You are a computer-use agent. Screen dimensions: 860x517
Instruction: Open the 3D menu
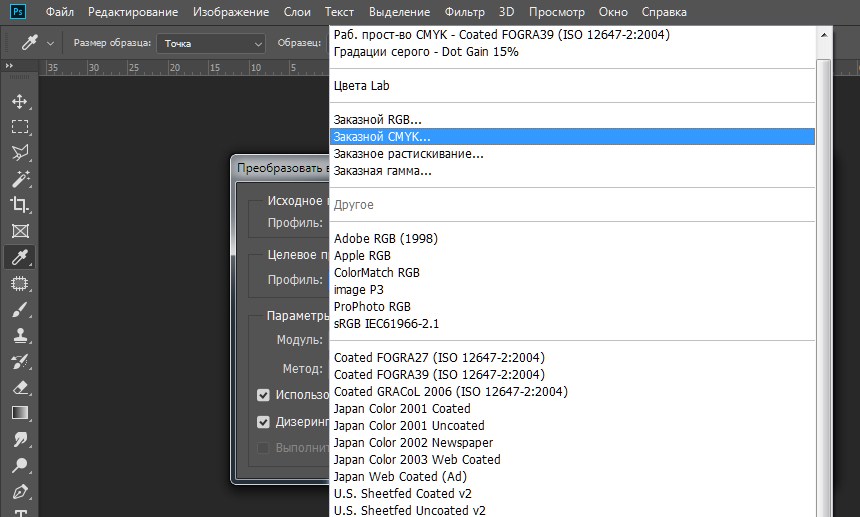pos(506,12)
